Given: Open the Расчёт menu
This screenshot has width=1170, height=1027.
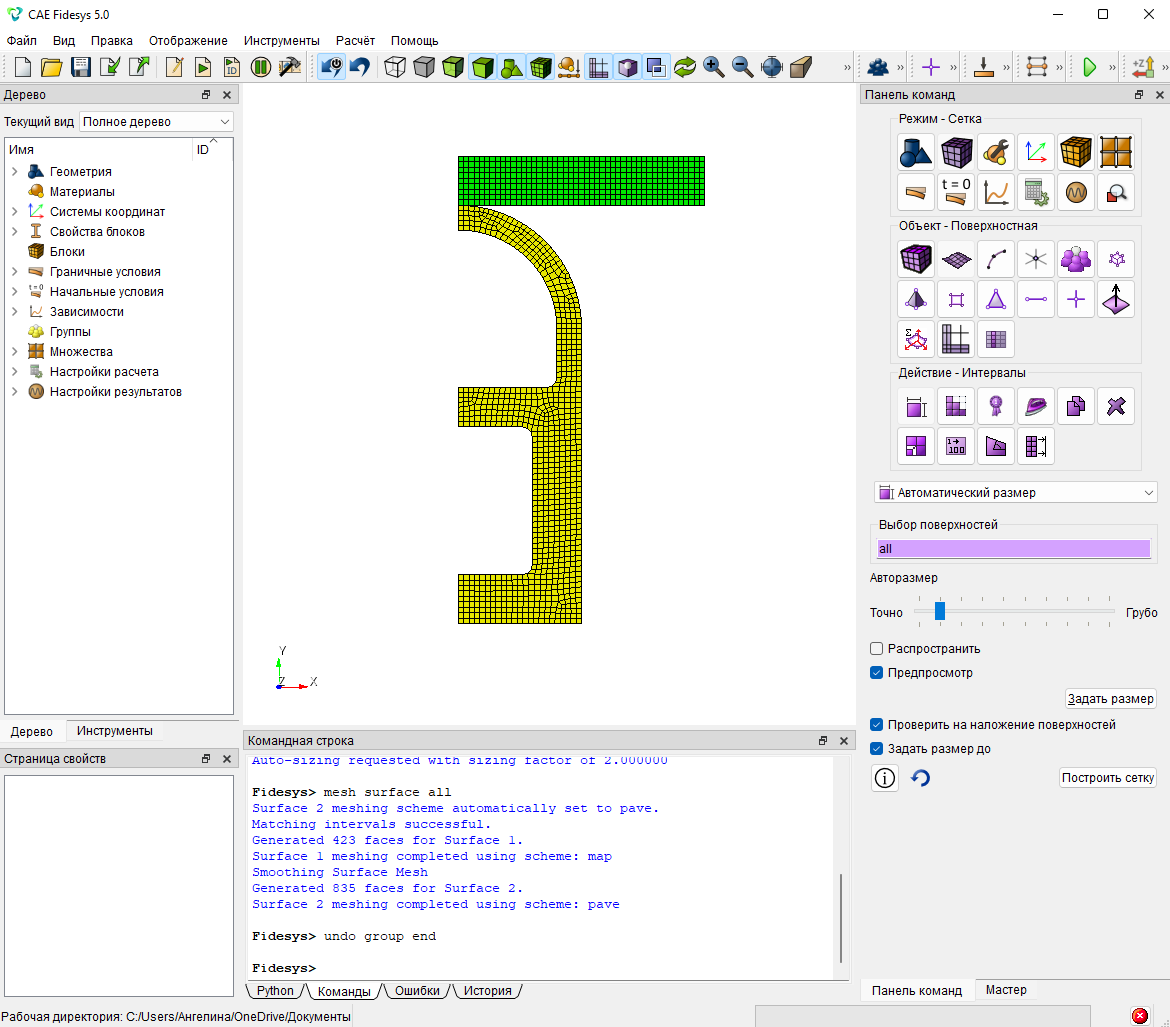Looking at the screenshot, I should click(x=355, y=40).
